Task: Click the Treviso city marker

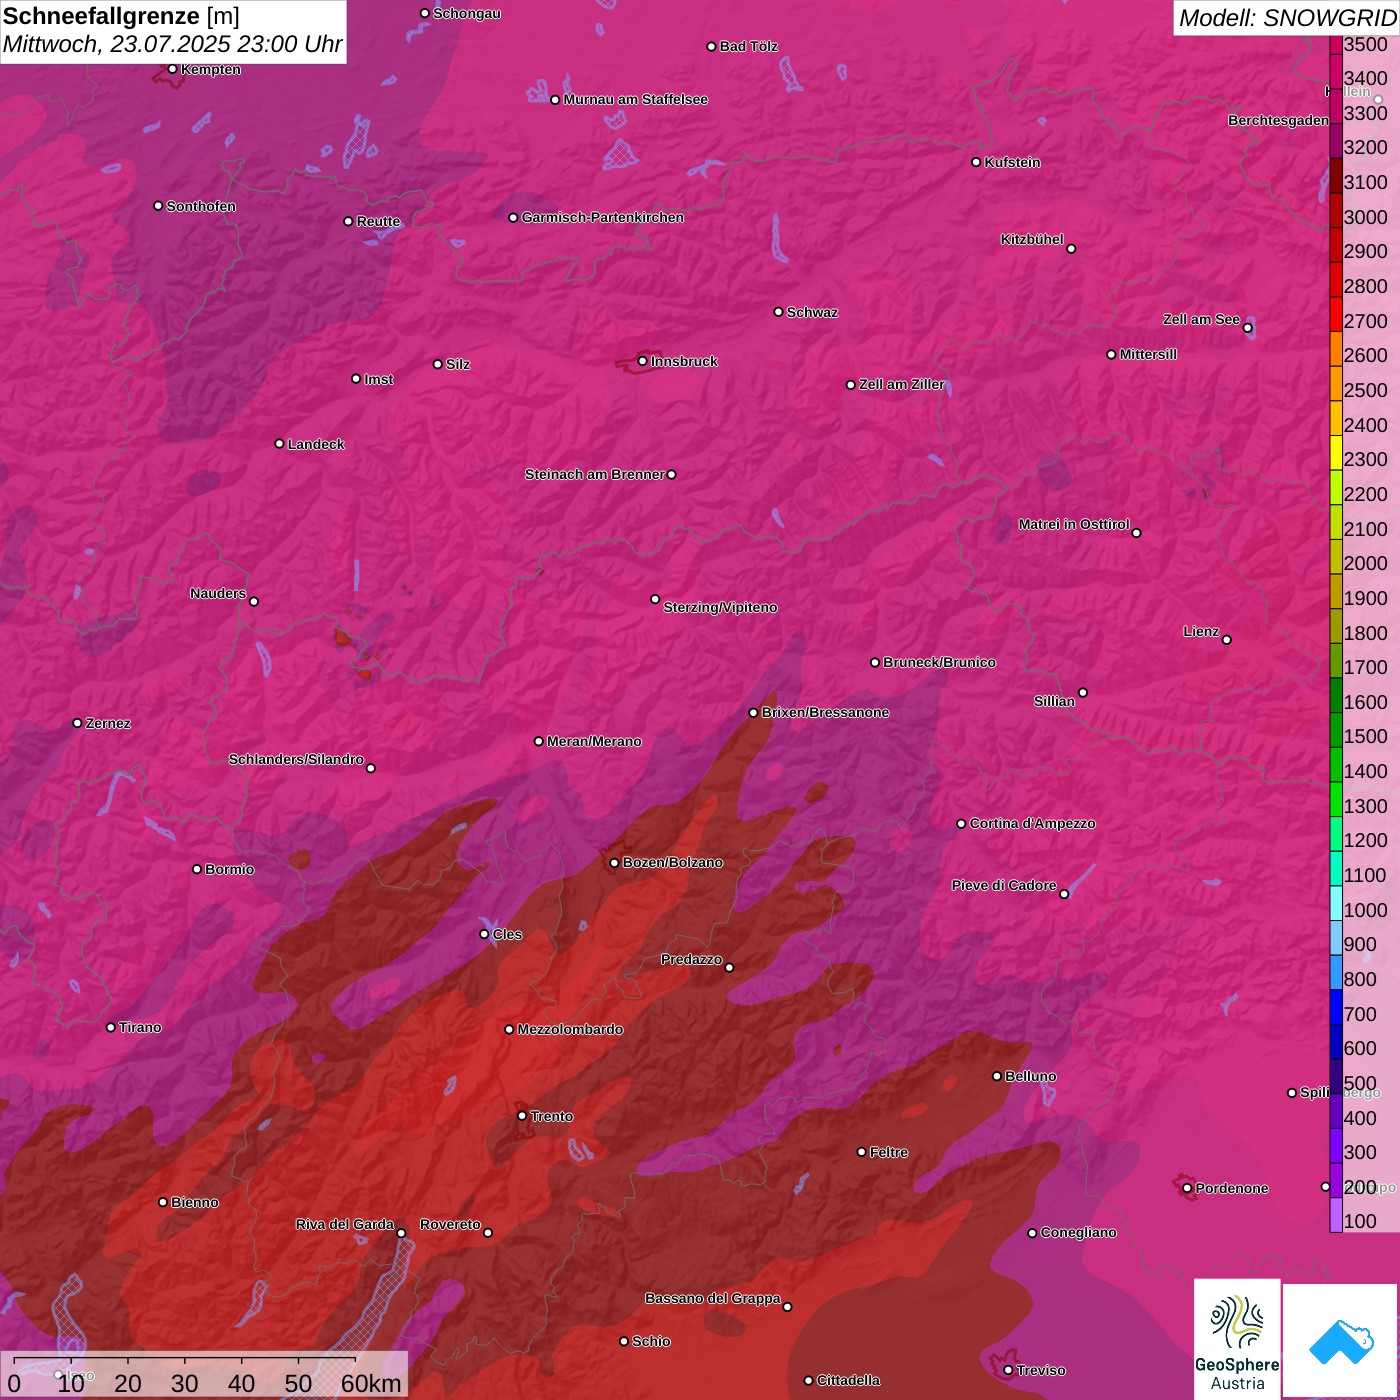Action: click(1008, 1370)
